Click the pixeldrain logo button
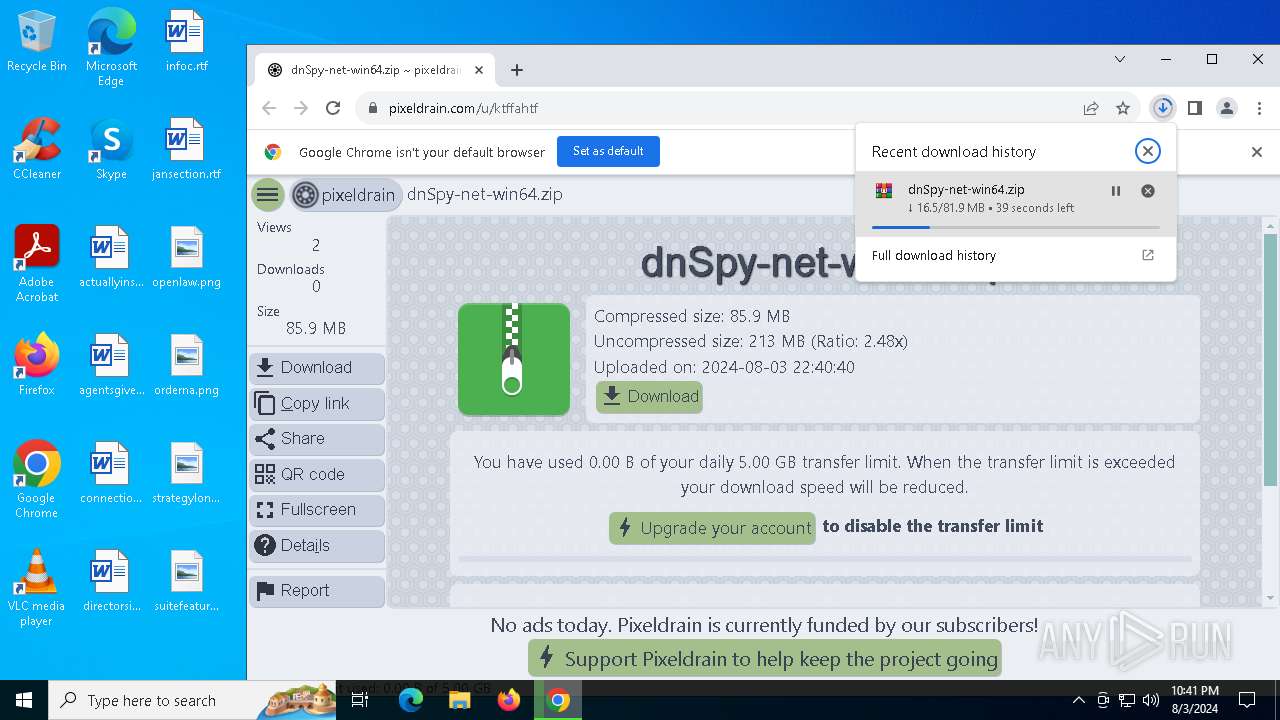The height and width of the screenshot is (720, 1280). pyautogui.click(x=346, y=195)
